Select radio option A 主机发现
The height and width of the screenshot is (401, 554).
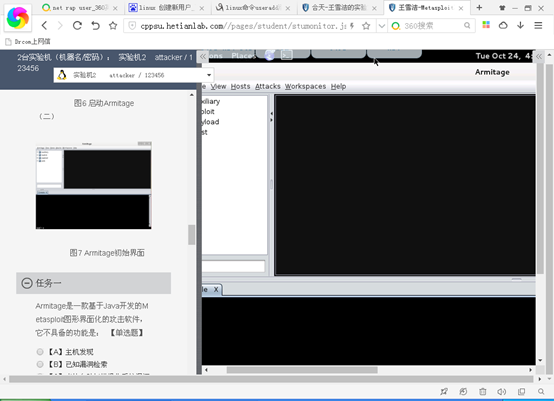40,352
